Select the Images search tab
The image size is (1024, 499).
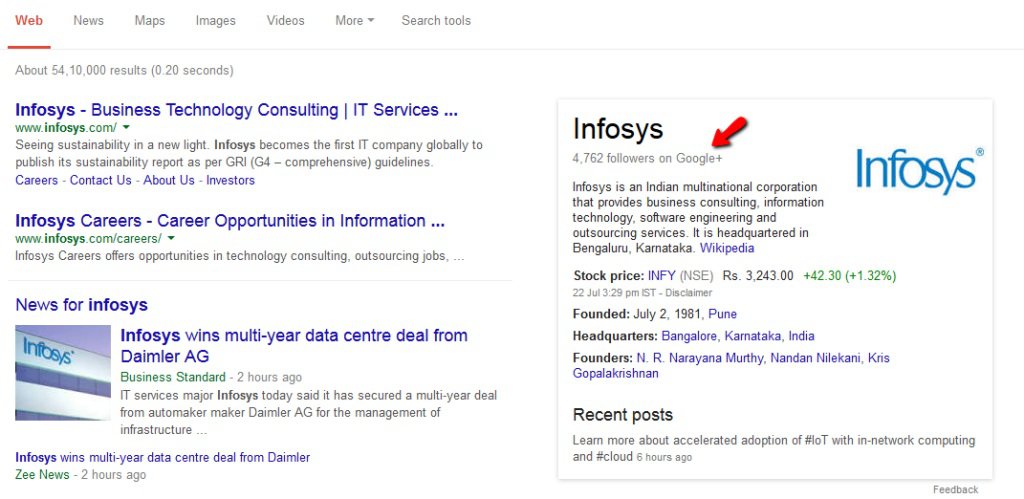pyautogui.click(x=216, y=21)
